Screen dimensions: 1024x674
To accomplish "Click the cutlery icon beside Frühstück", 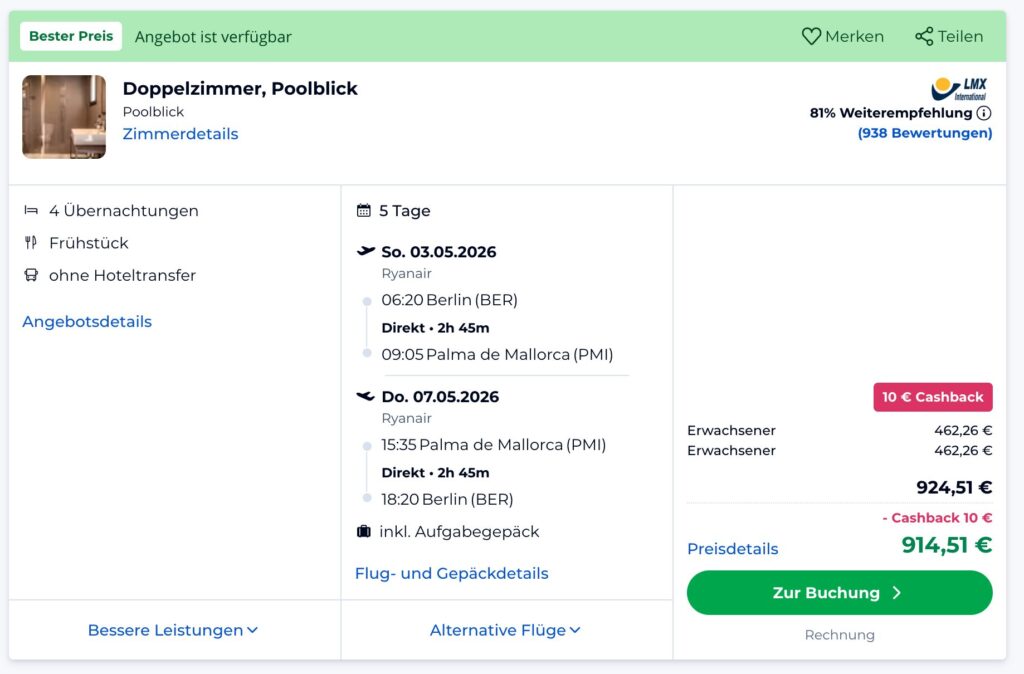I will [31, 243].
